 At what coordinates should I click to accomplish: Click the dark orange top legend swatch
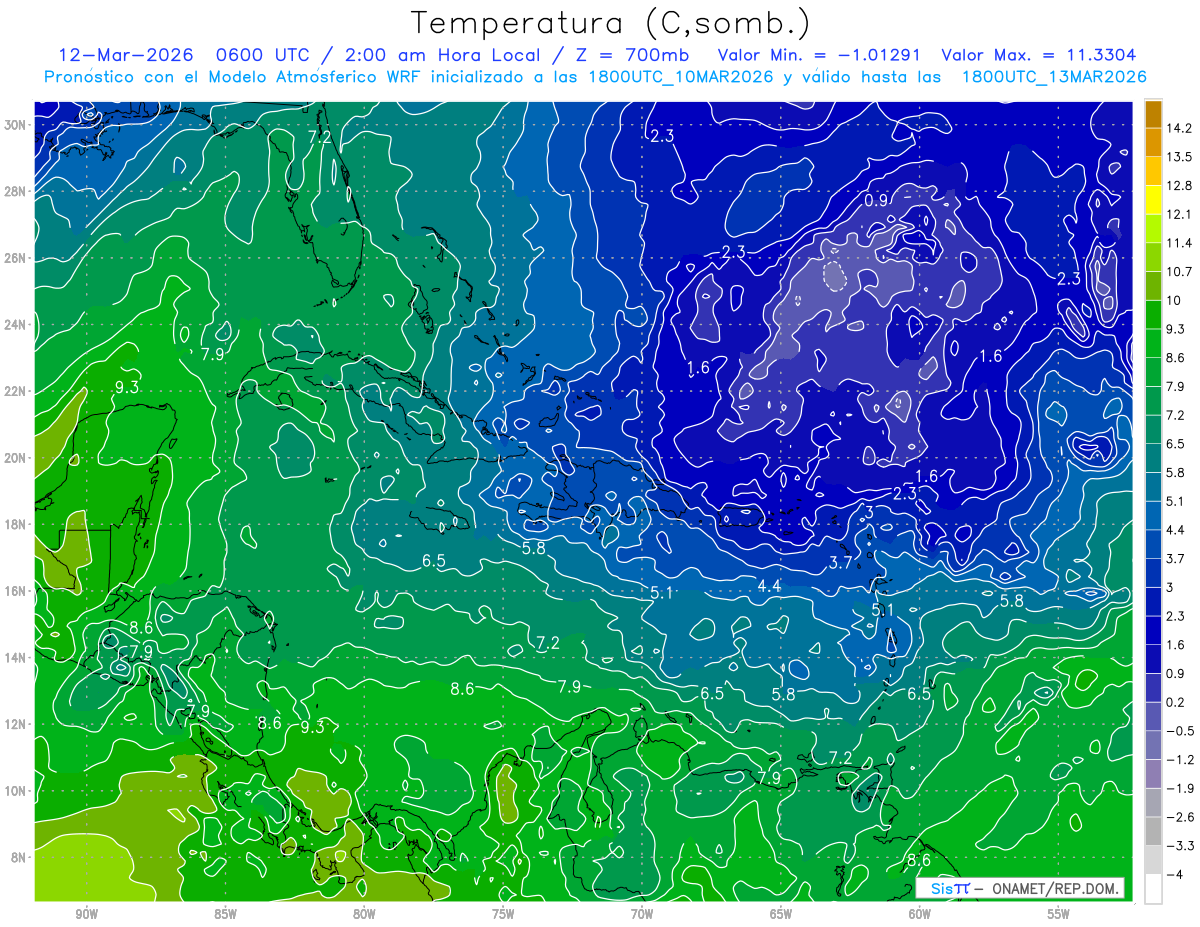pos(1154,114)
